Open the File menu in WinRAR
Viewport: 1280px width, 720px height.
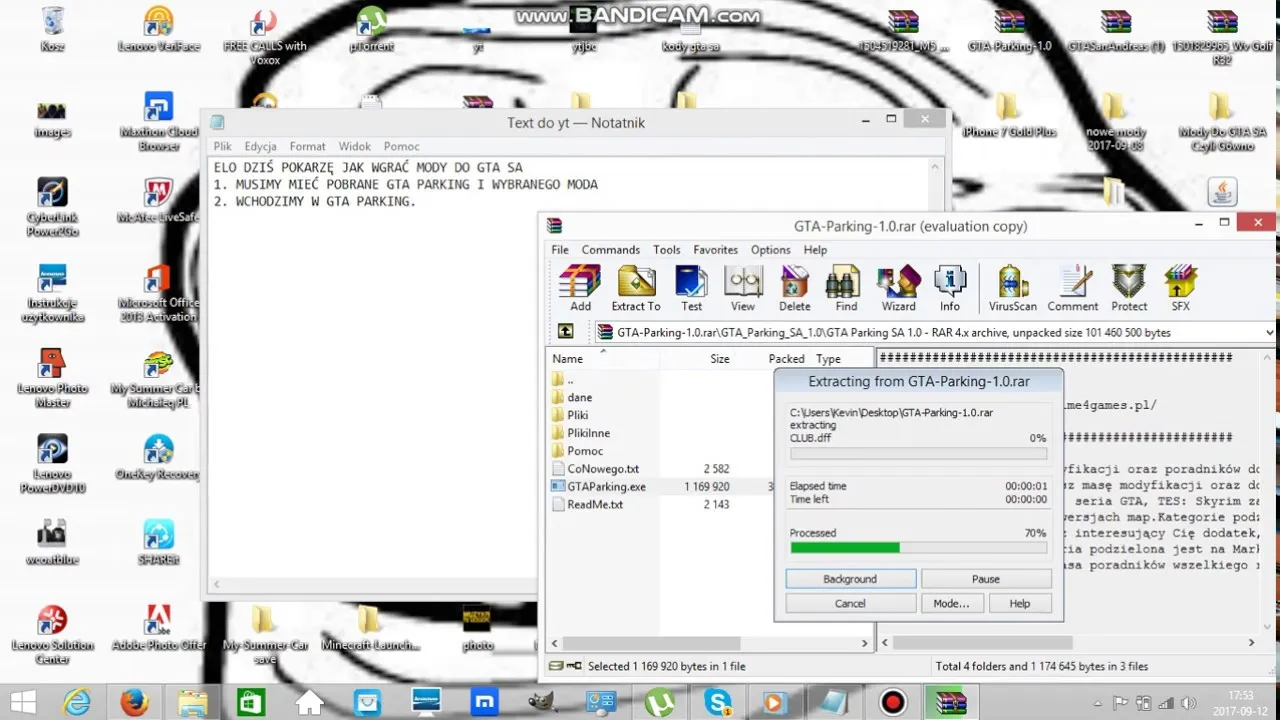[x=560, y=250]
